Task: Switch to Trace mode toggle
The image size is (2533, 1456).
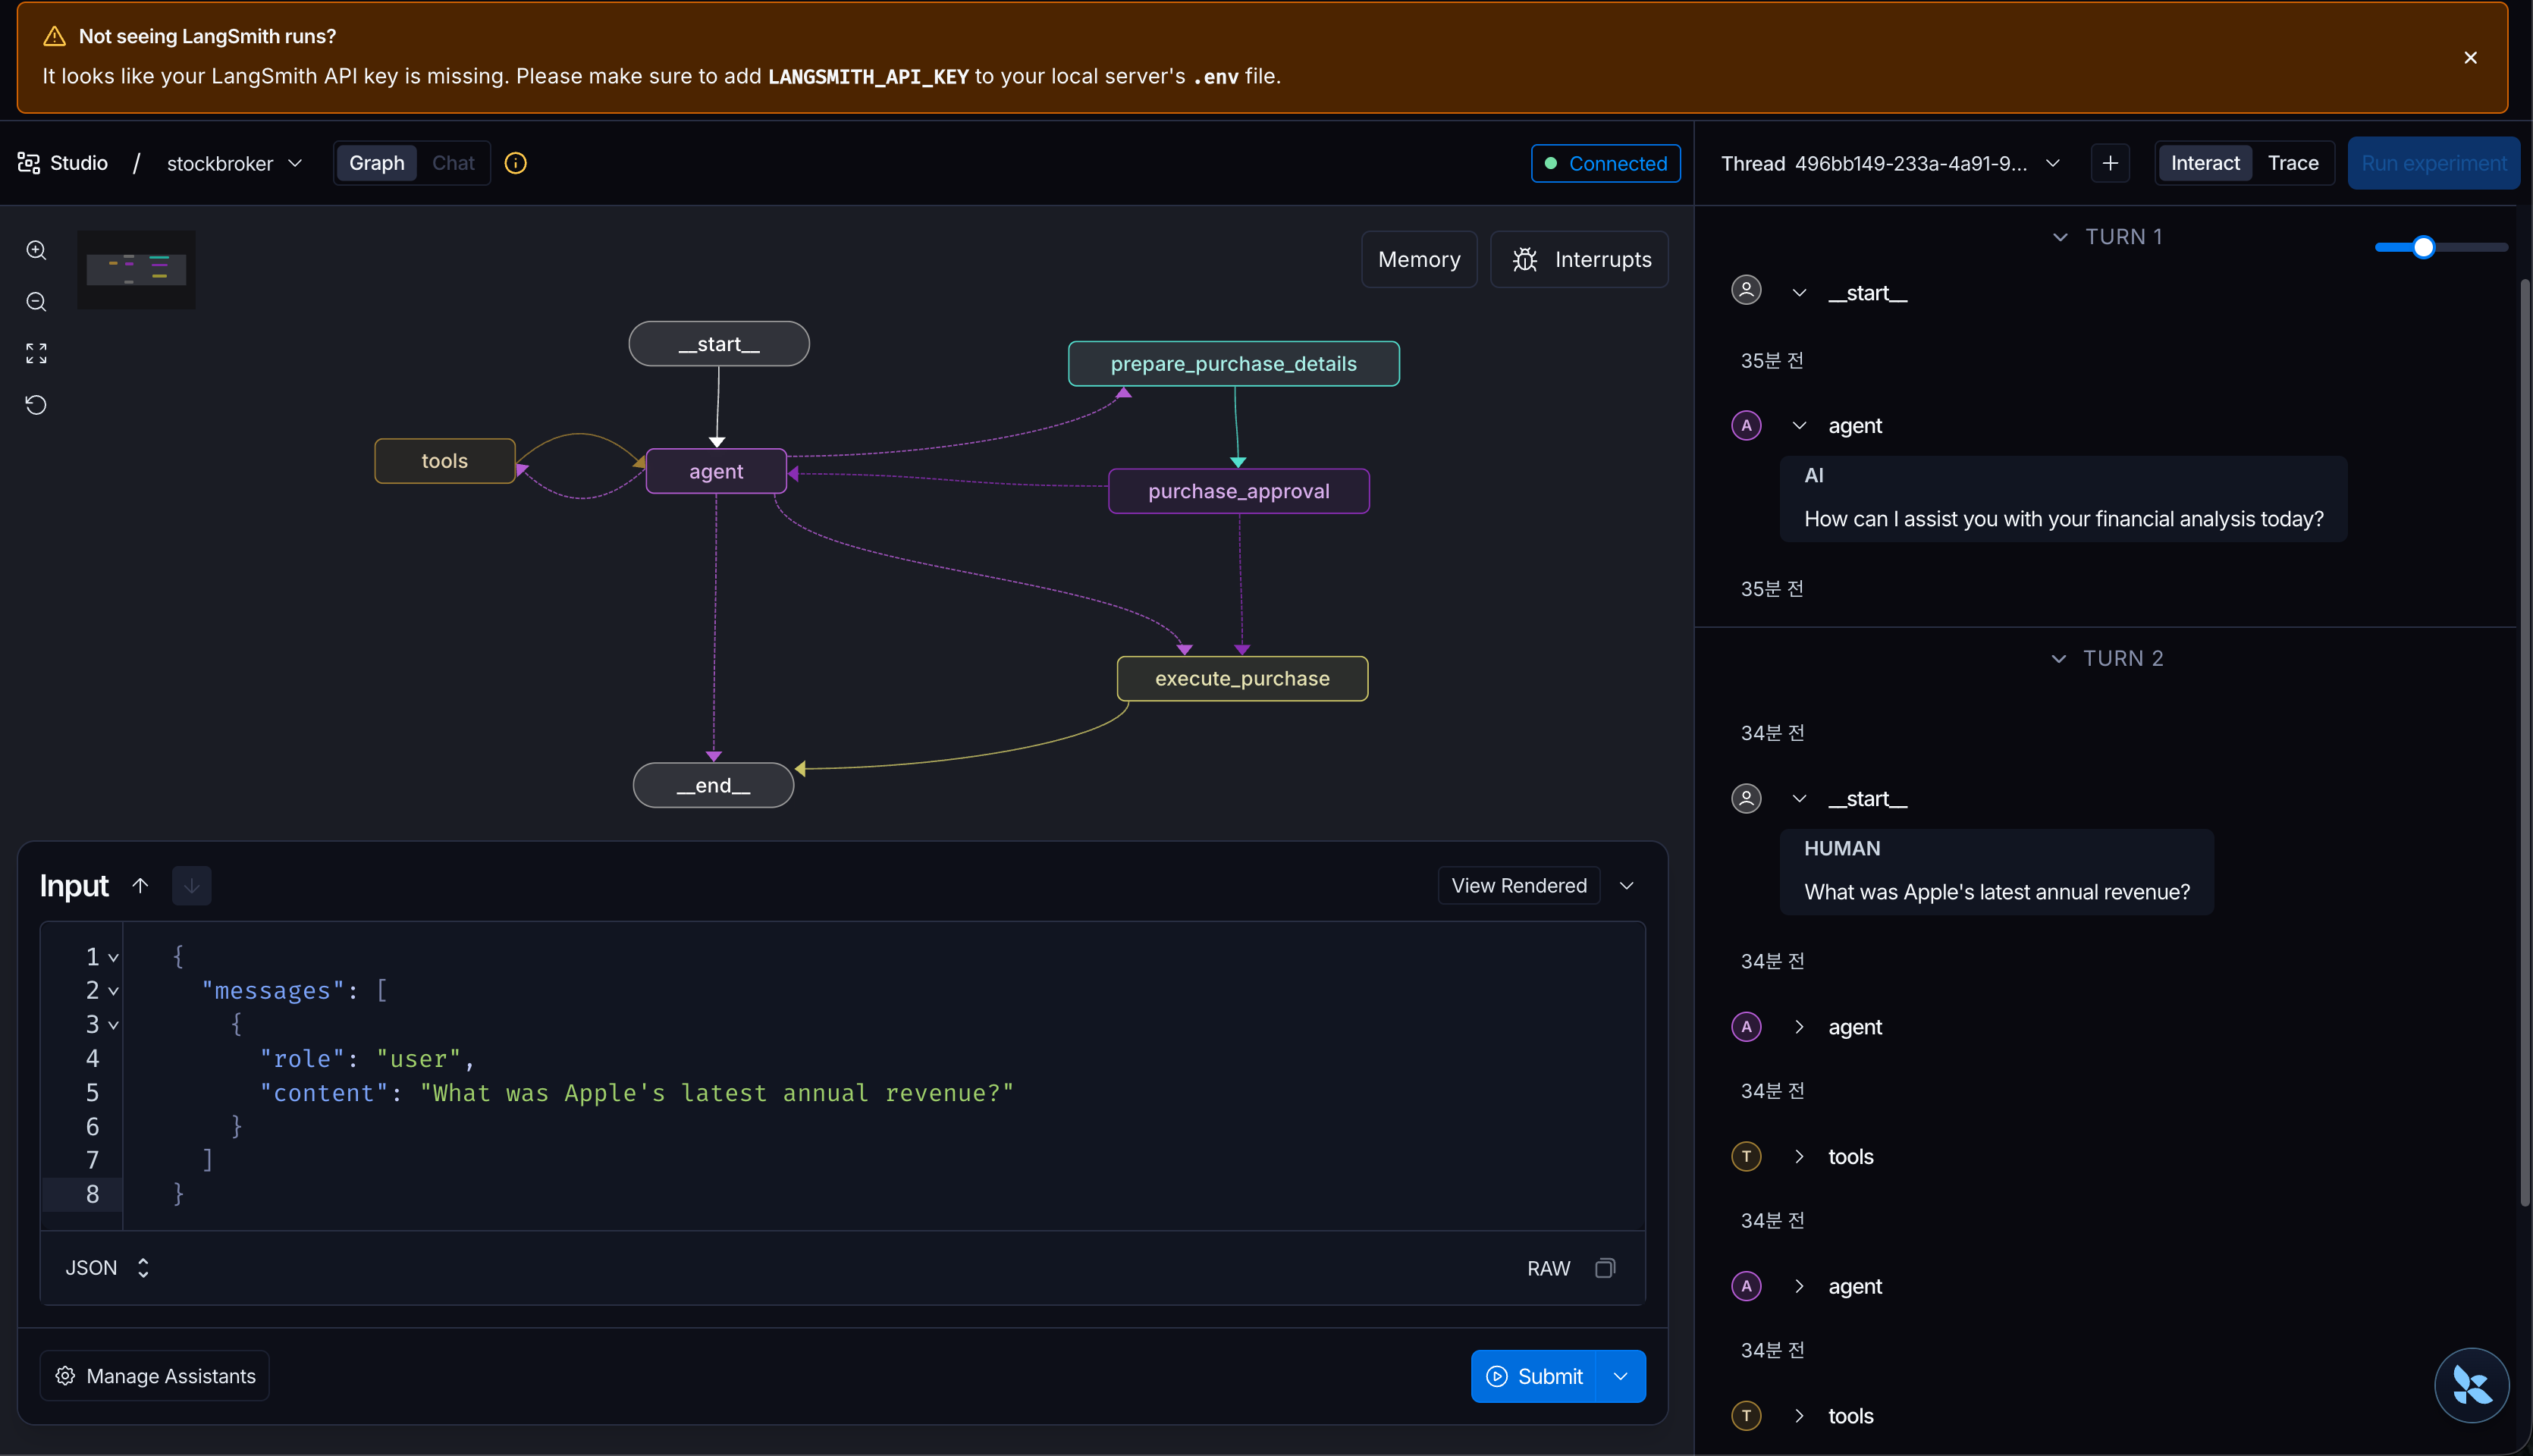Action: (2292, 163)
